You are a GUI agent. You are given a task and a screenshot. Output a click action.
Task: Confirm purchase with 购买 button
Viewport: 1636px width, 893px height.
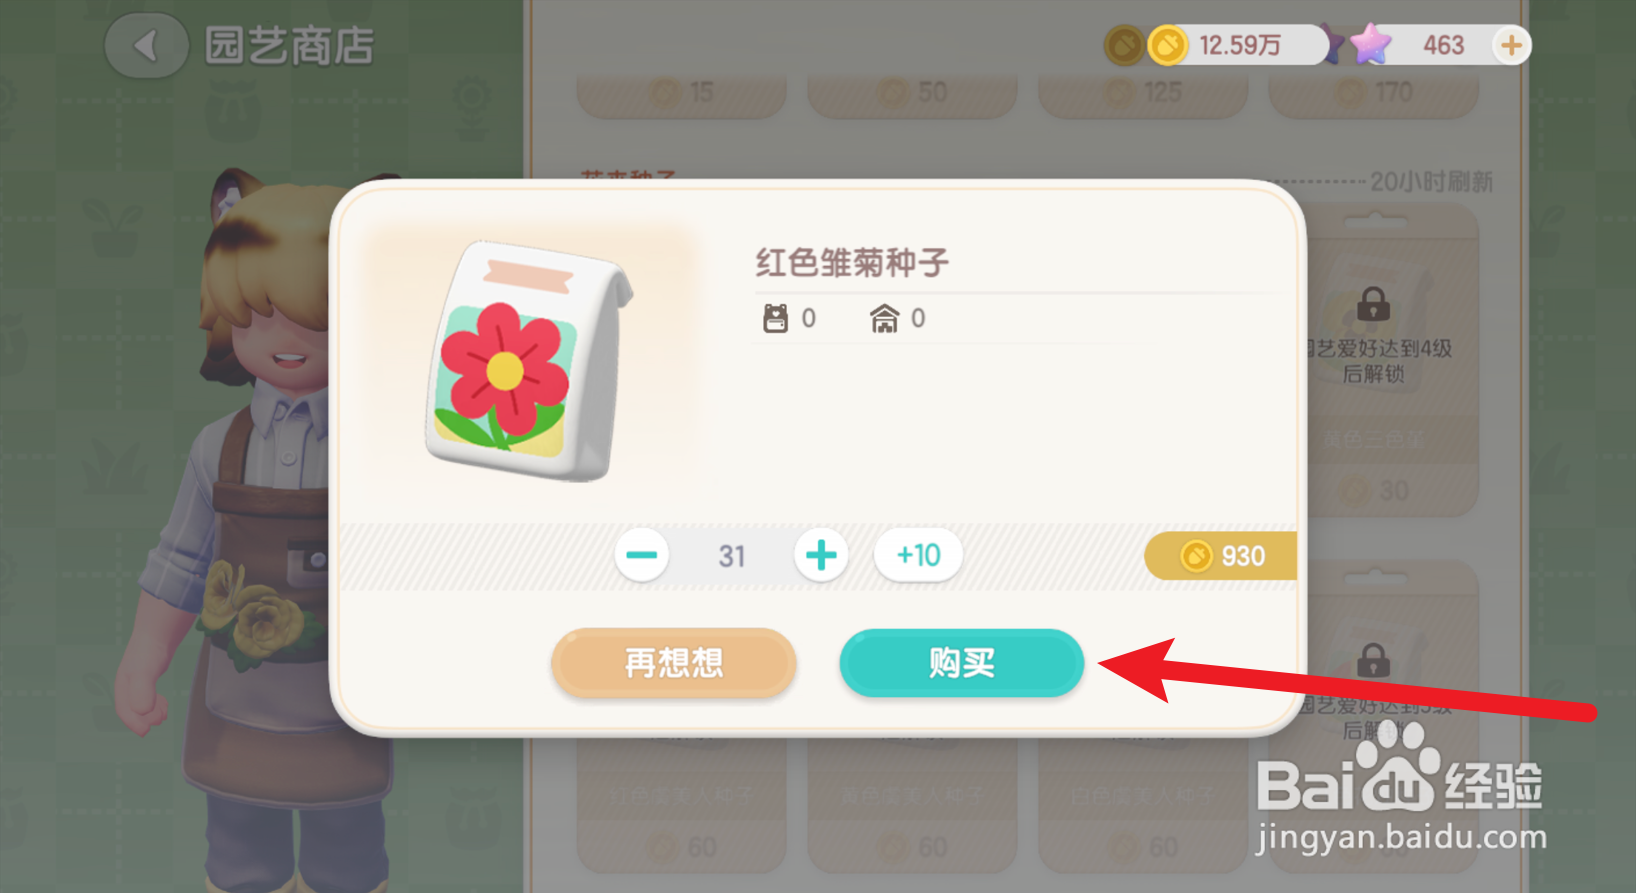tap(961, 662)
